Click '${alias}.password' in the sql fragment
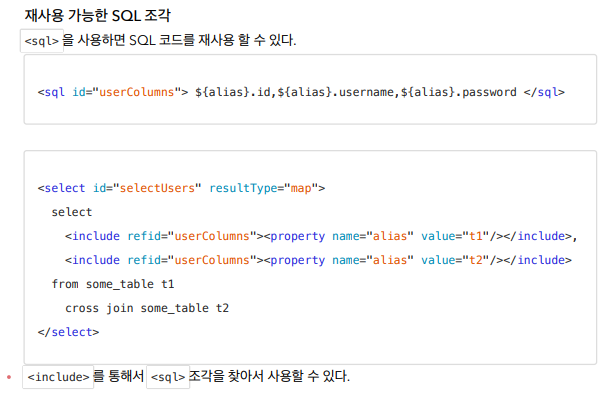 [458, 92]
